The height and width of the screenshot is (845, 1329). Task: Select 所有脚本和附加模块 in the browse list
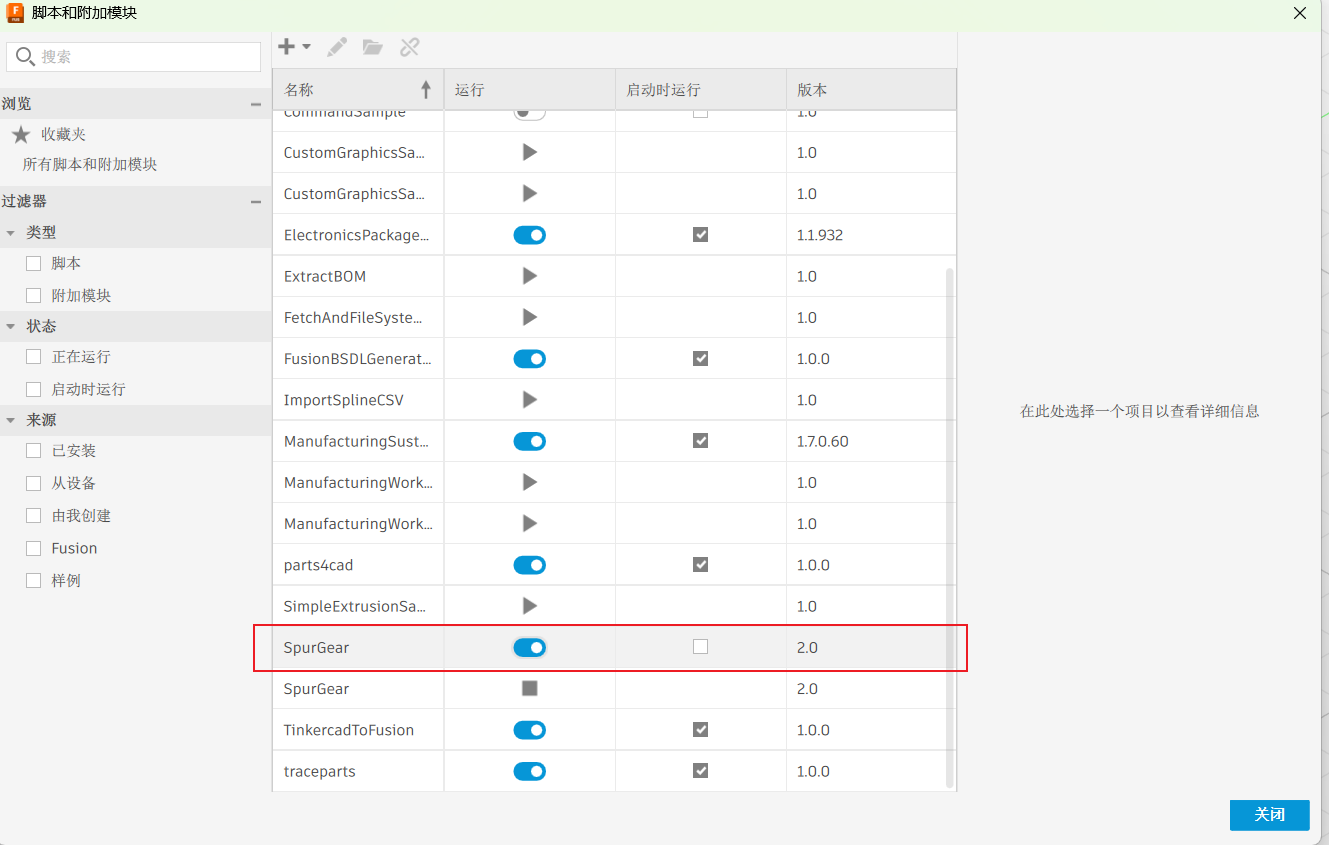click(x=90, y=164)
